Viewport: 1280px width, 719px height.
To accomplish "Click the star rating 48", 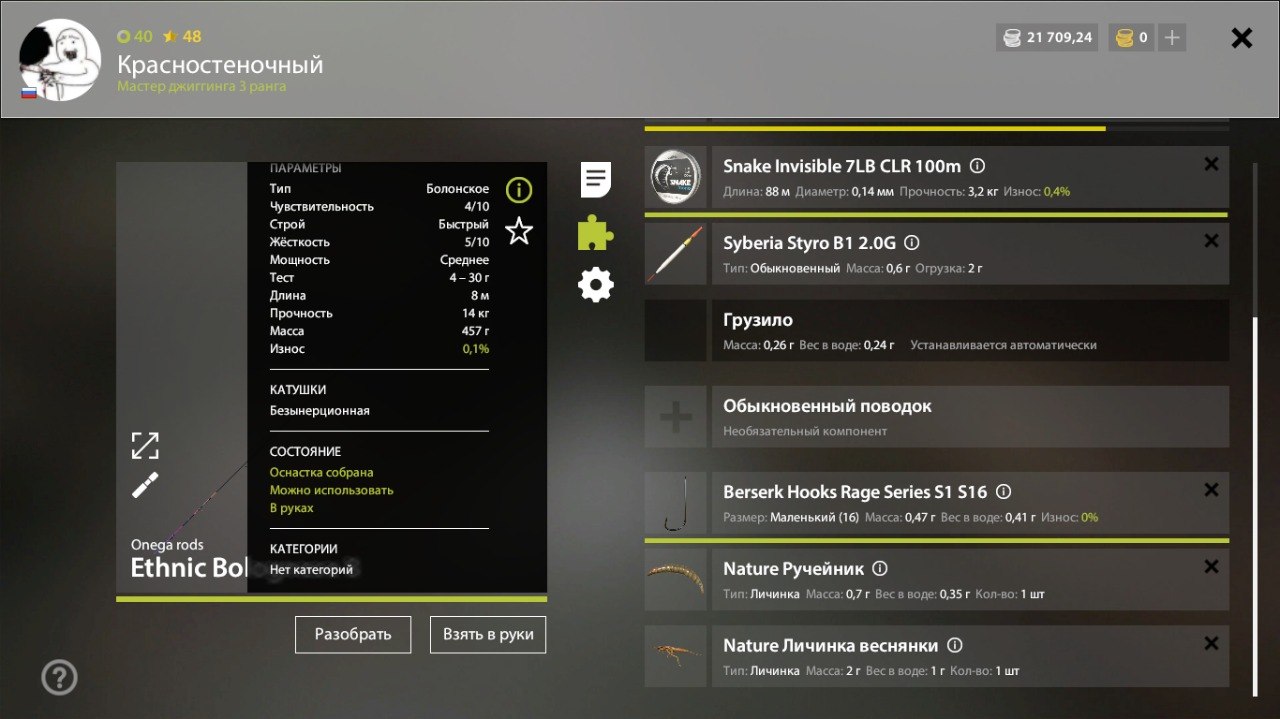I will point(182,36).
